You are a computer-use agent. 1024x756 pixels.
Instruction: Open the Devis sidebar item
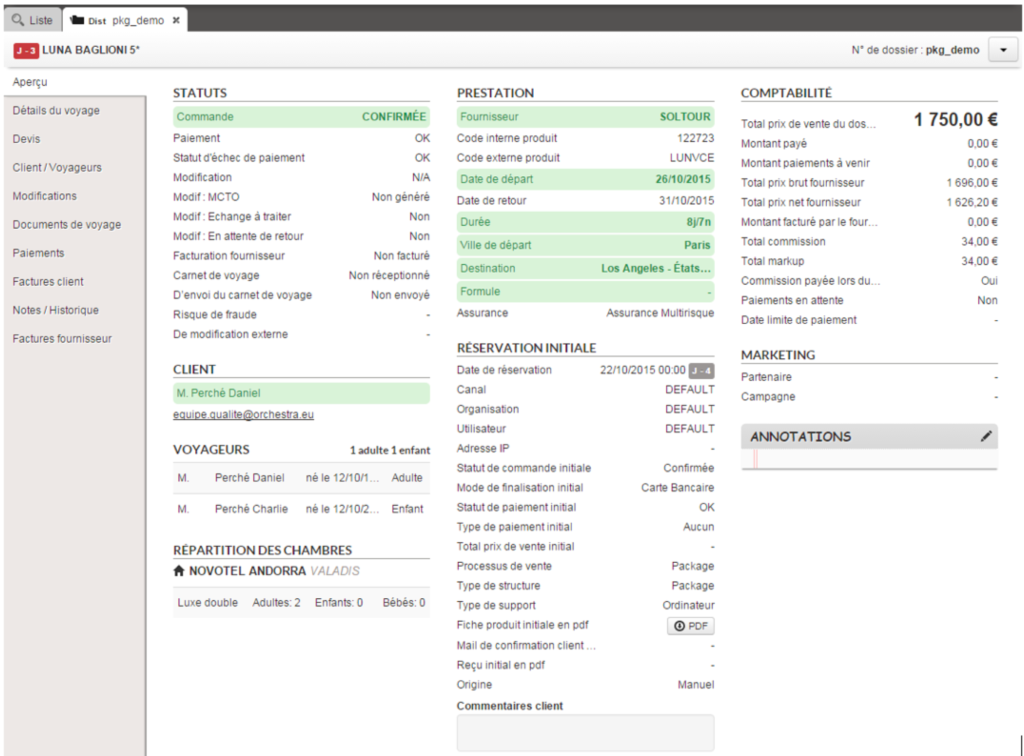click(x=27, y=139)
